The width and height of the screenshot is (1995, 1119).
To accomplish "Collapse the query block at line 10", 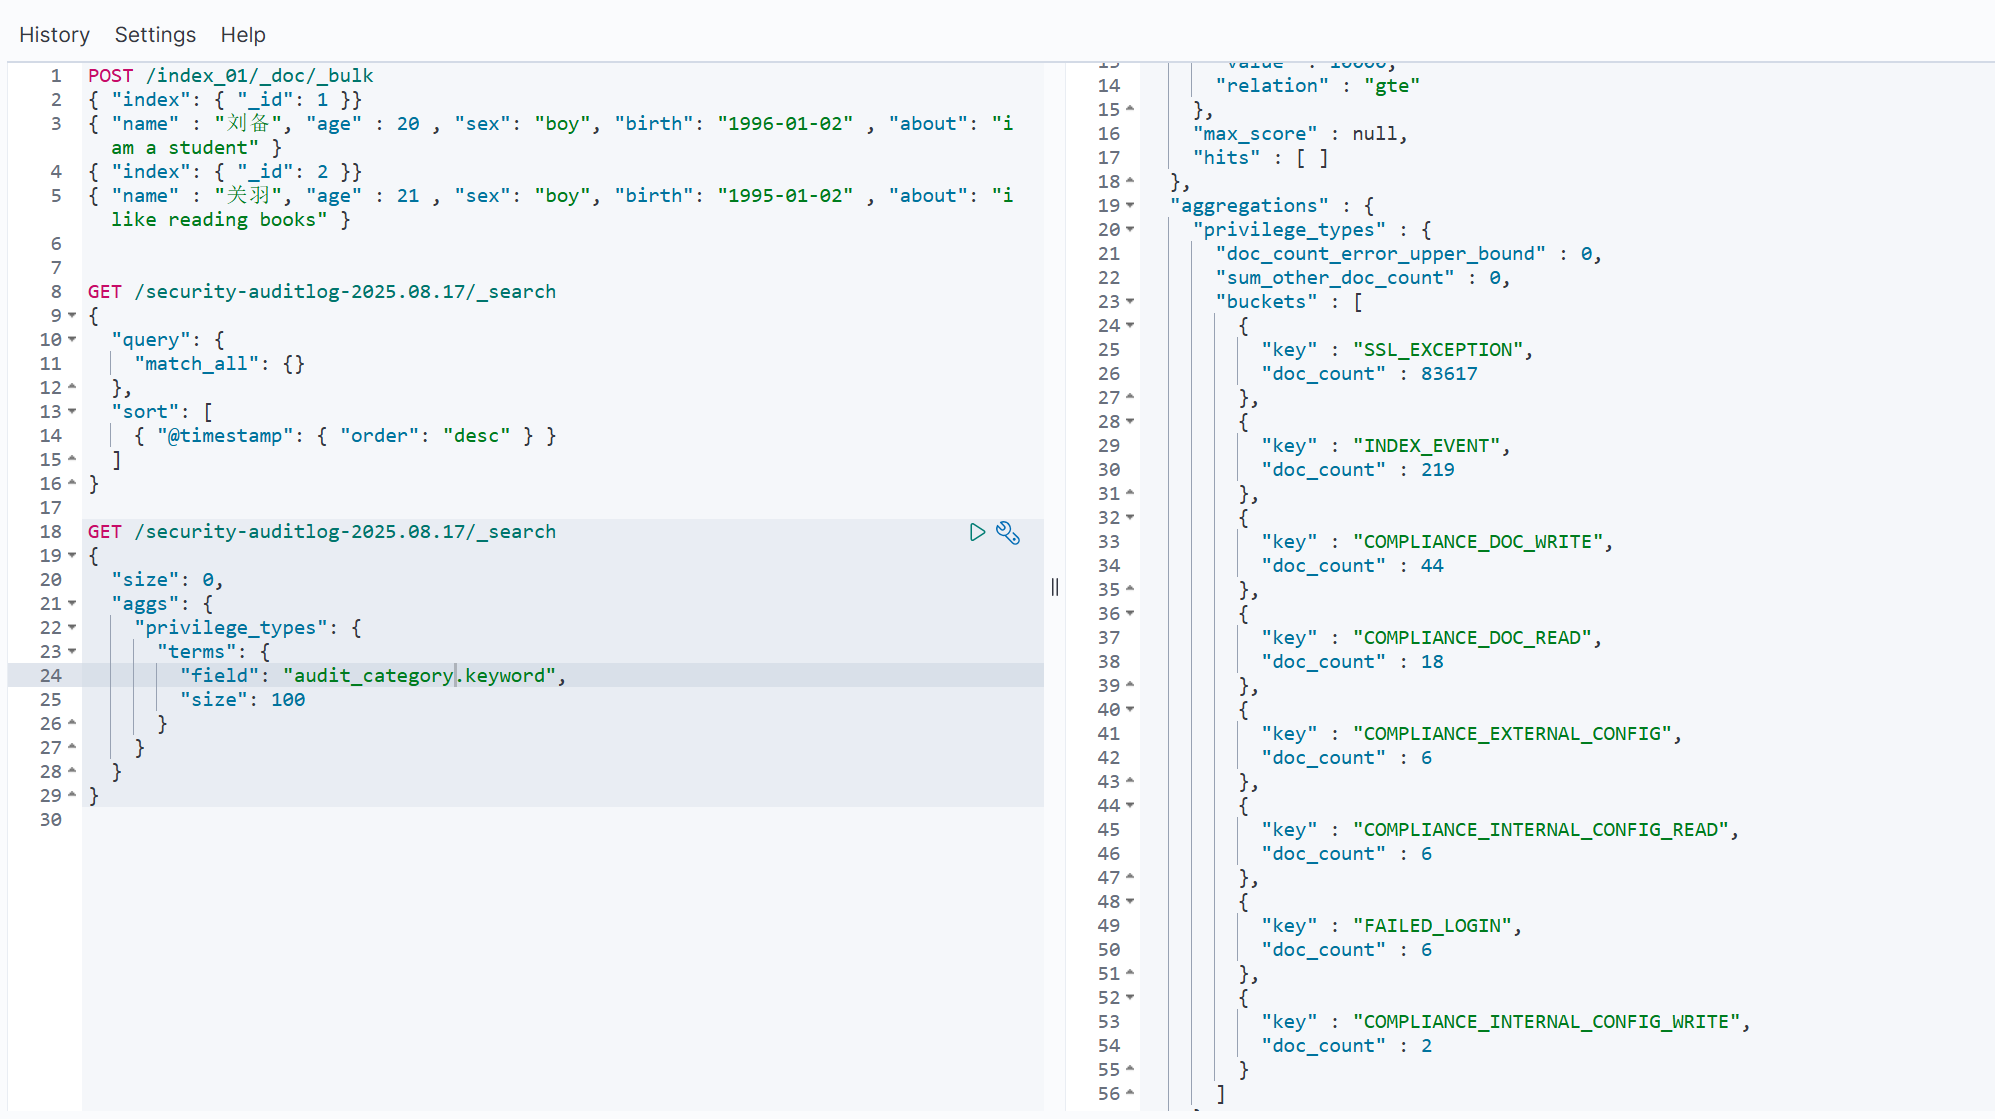I will 72,340.
